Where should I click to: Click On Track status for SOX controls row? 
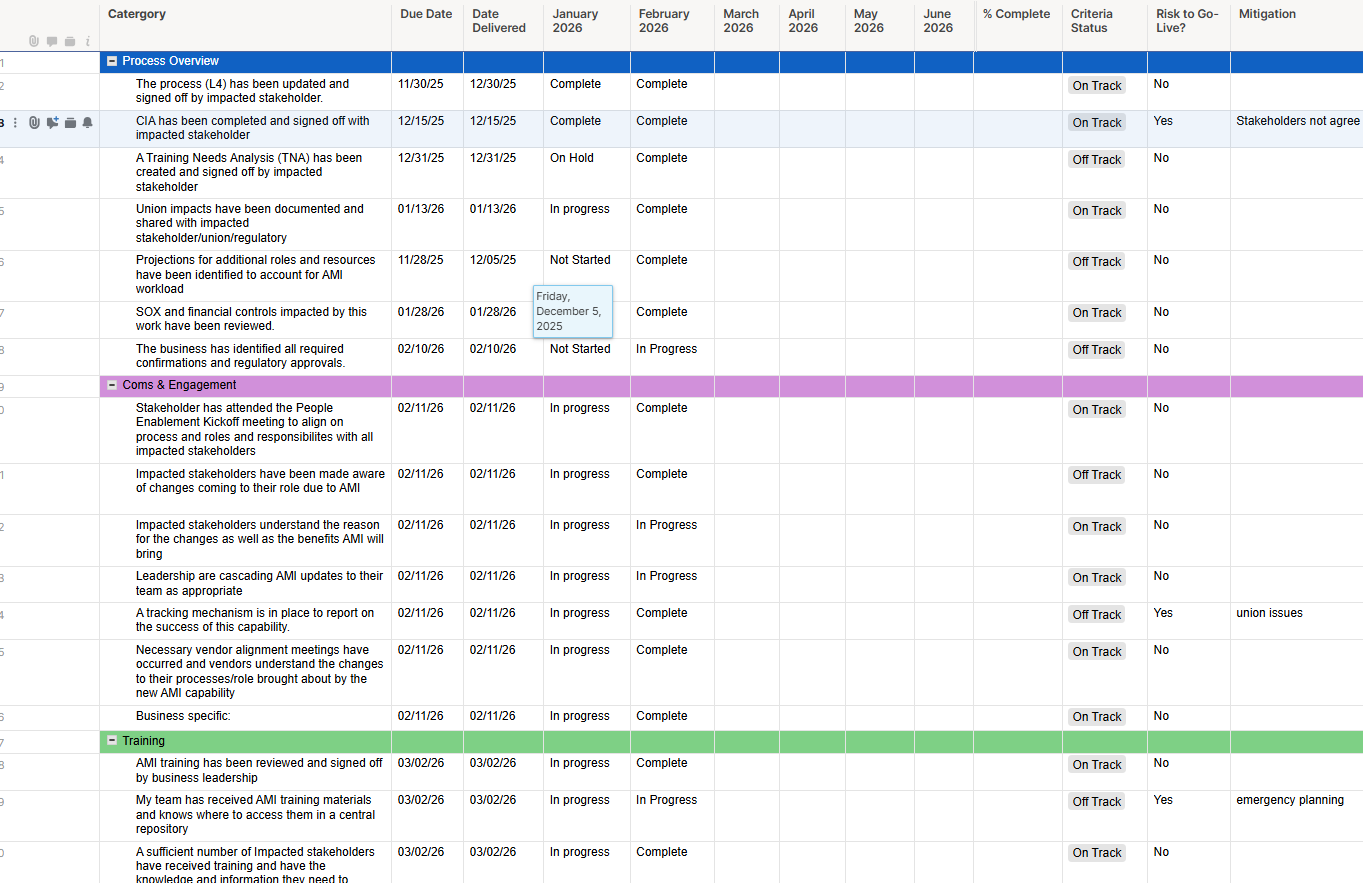(x=1097, y=313)
